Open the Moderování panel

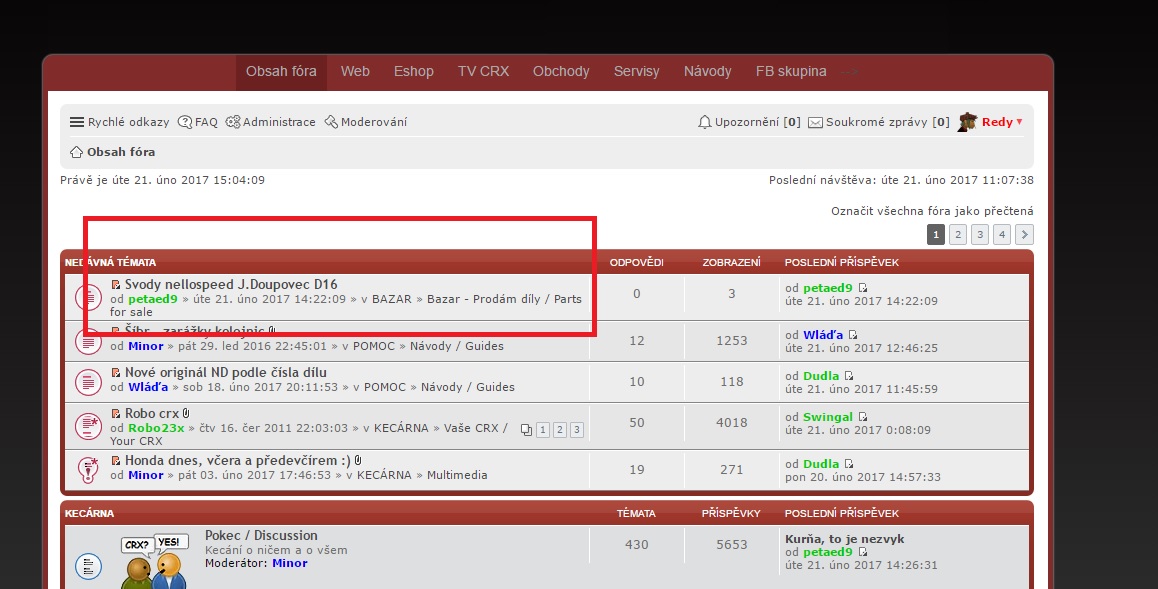click(x=365, y=122)
